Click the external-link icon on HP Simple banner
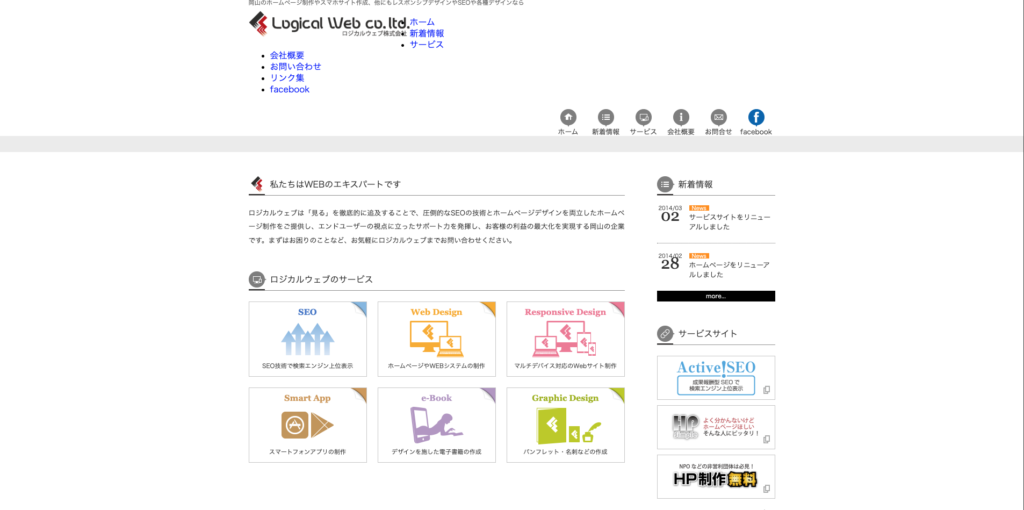 pyautogui.click(x=767, y=439)
